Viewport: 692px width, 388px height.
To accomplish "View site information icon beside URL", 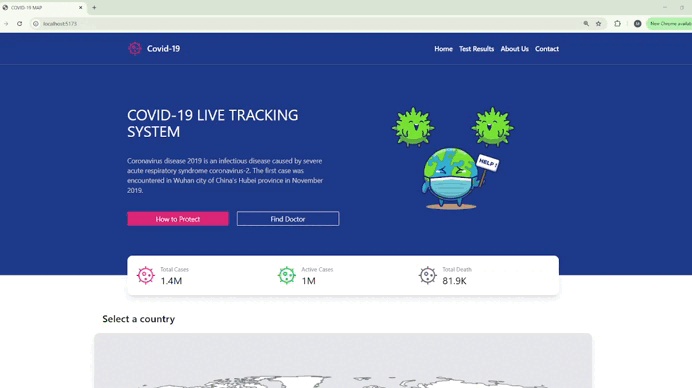I will coord(36,24).
